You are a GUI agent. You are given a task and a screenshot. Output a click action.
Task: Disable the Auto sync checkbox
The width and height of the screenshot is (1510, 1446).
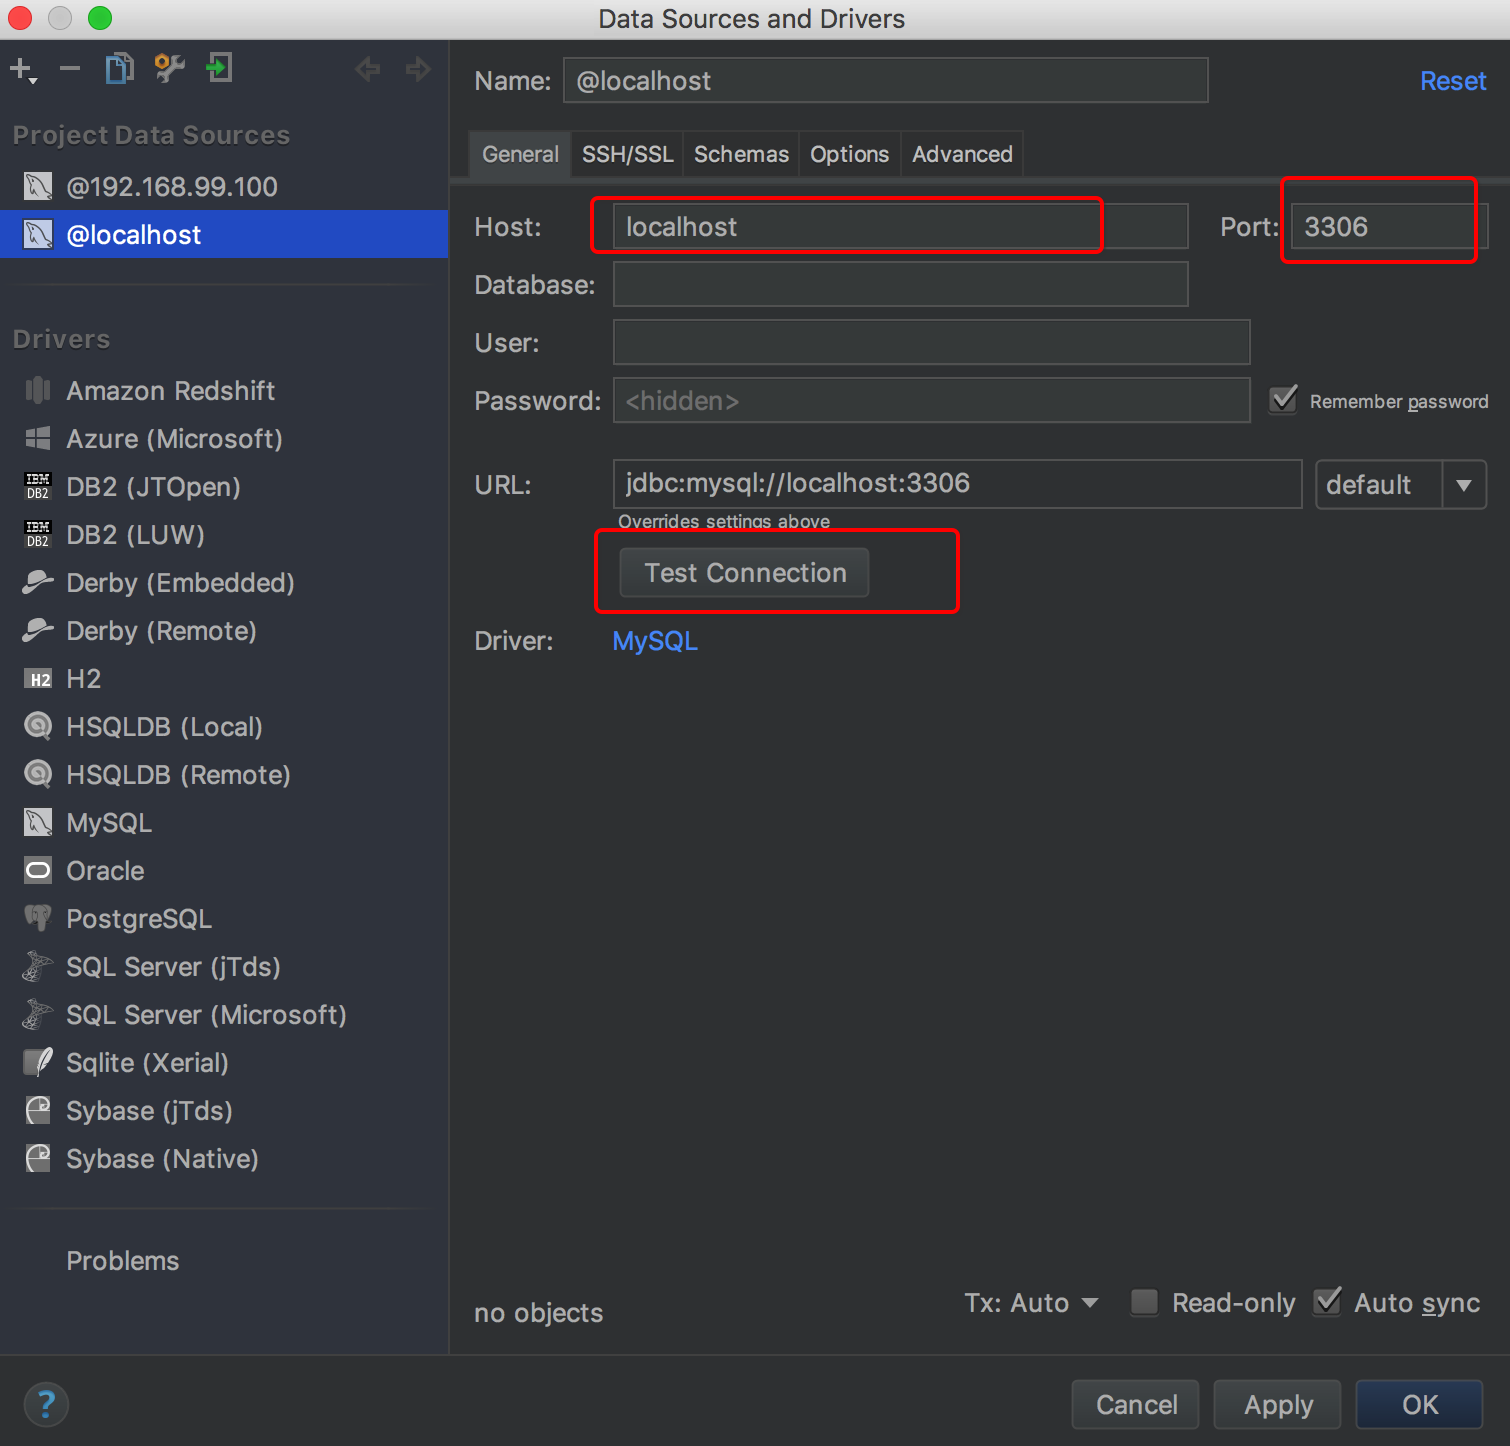(1328, 1302)
